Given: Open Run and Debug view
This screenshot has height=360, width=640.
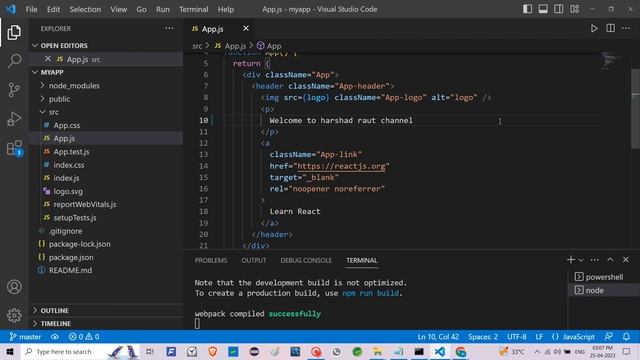Looking at the screenshot, I should click(14, 119).
